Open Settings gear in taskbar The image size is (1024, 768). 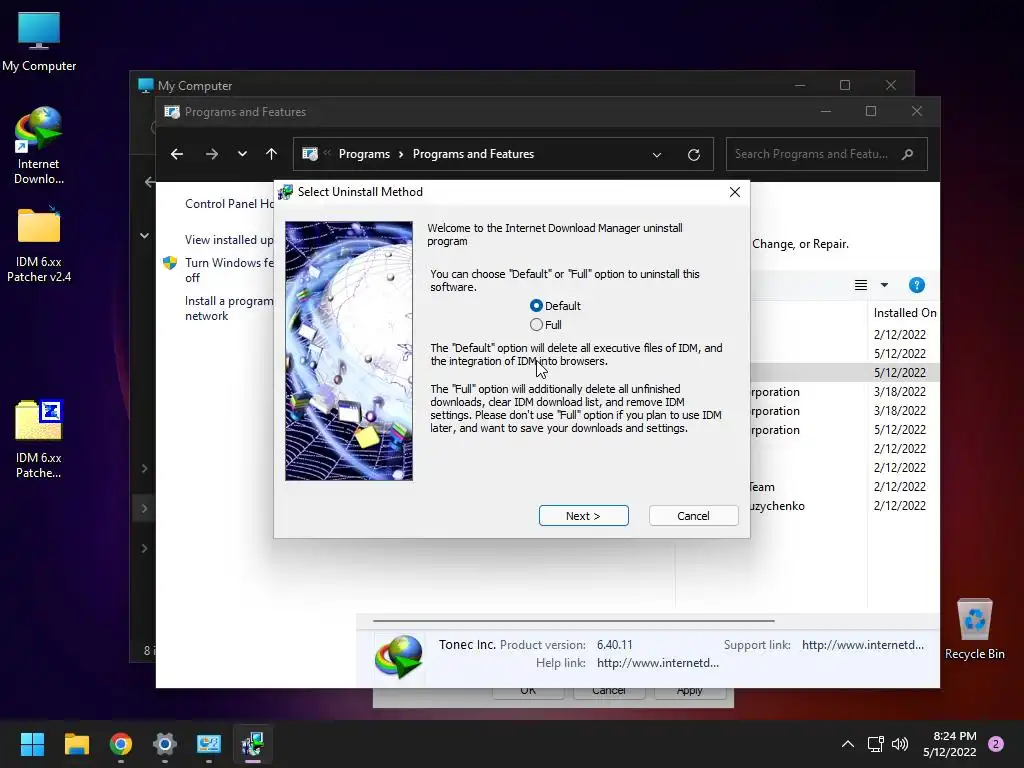[x=165, y=744]
